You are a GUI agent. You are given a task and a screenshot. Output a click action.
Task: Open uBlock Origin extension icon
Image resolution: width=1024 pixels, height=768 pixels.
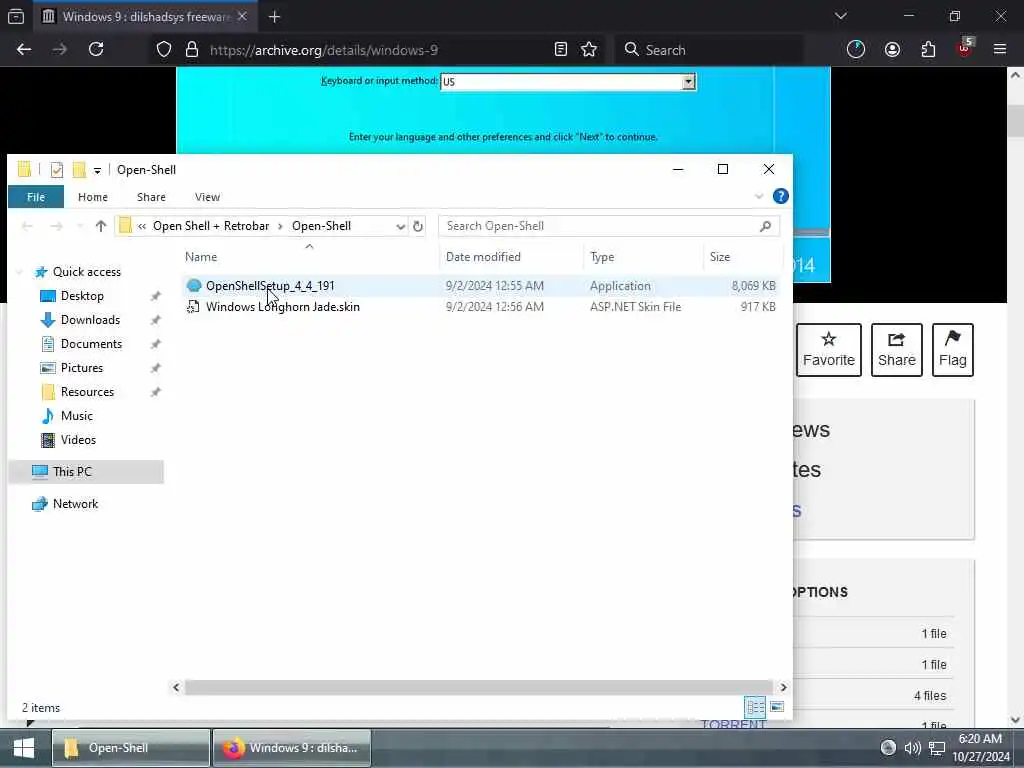point(965,49)
